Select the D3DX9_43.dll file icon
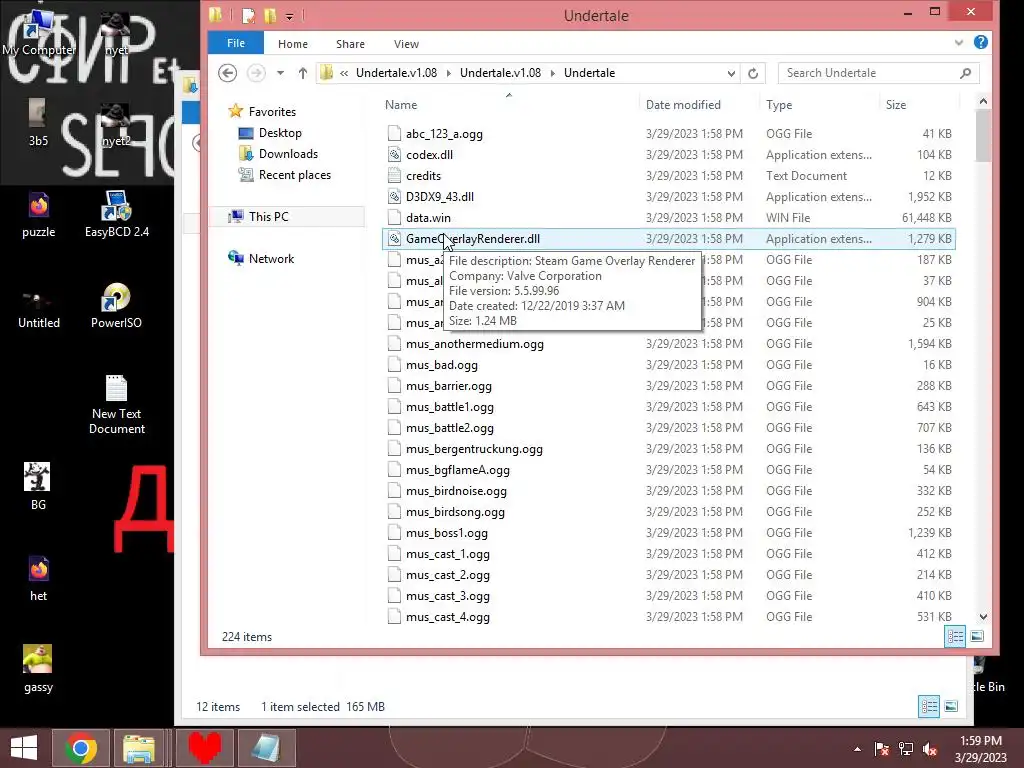 (394, 197)
